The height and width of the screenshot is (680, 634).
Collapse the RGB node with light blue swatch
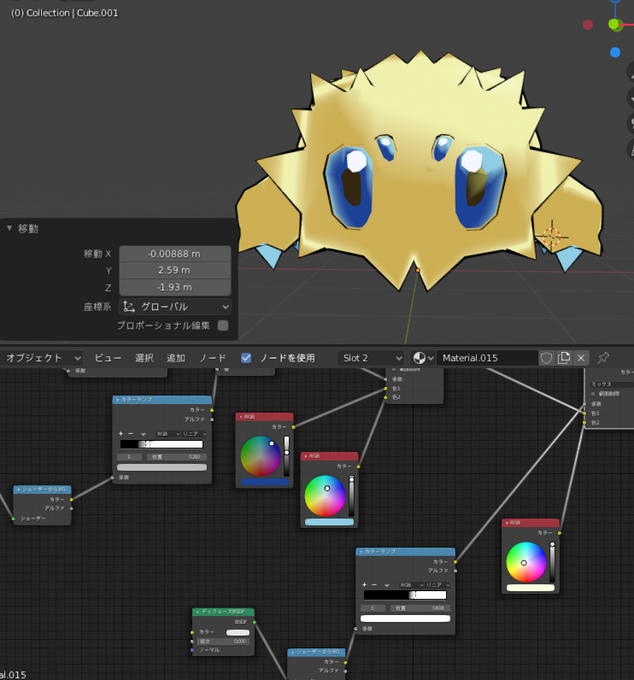(x=305, y=456)
